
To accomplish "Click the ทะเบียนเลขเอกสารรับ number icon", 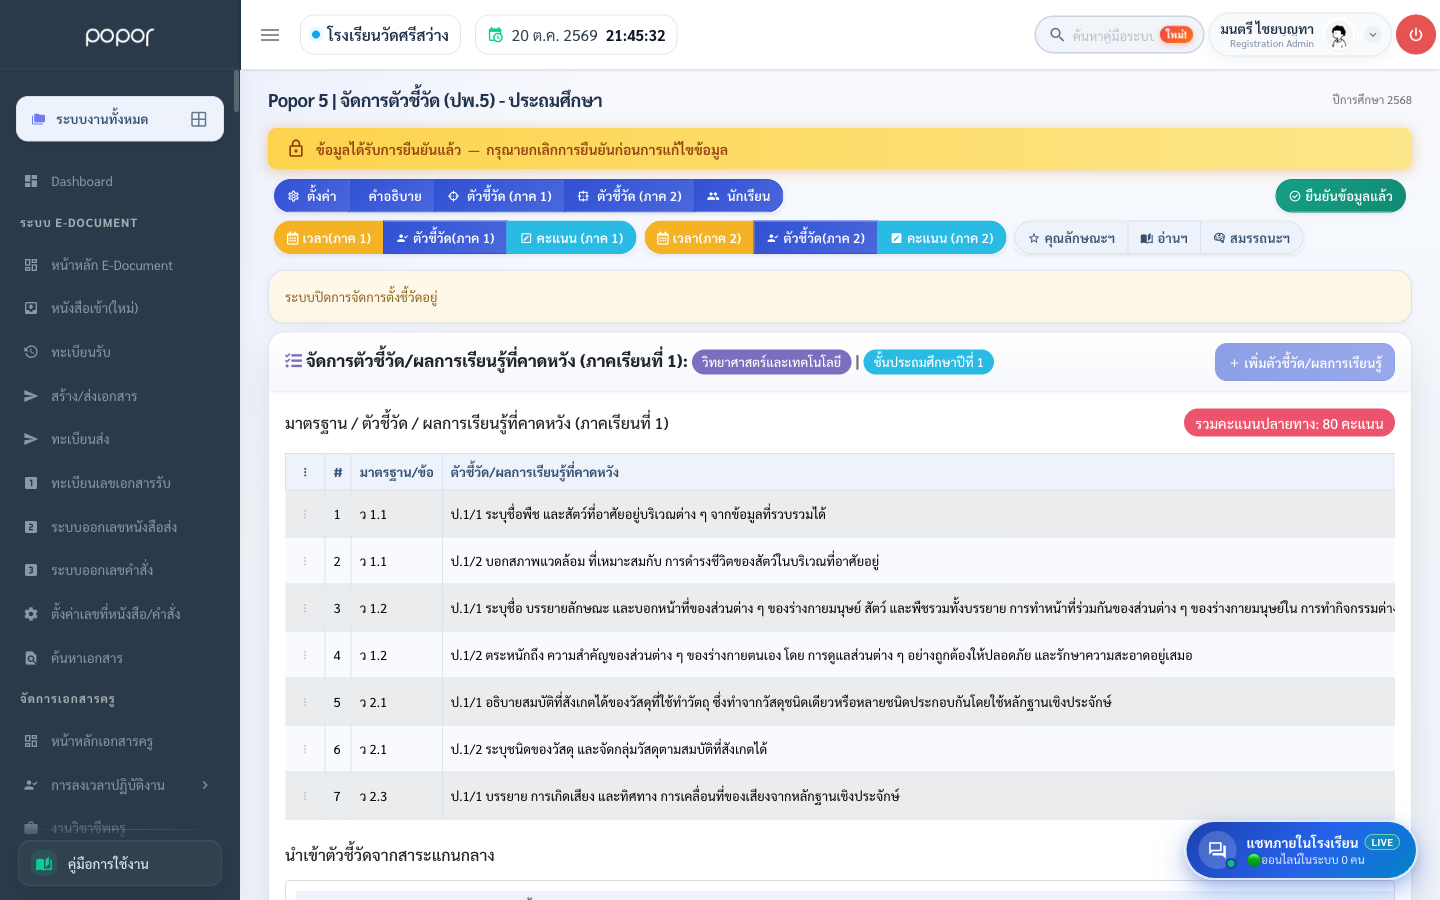I will click(x=31, y=483).
